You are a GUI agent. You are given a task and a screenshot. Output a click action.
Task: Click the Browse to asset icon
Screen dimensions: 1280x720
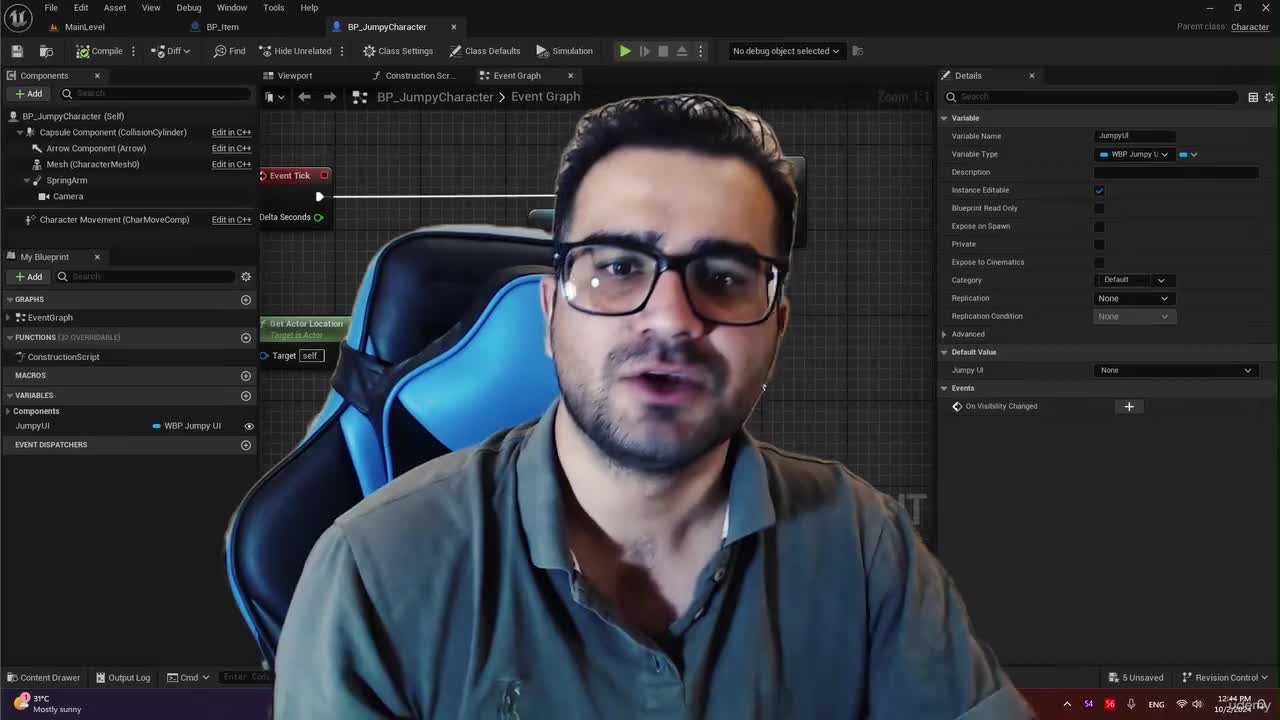pos(46,51)
